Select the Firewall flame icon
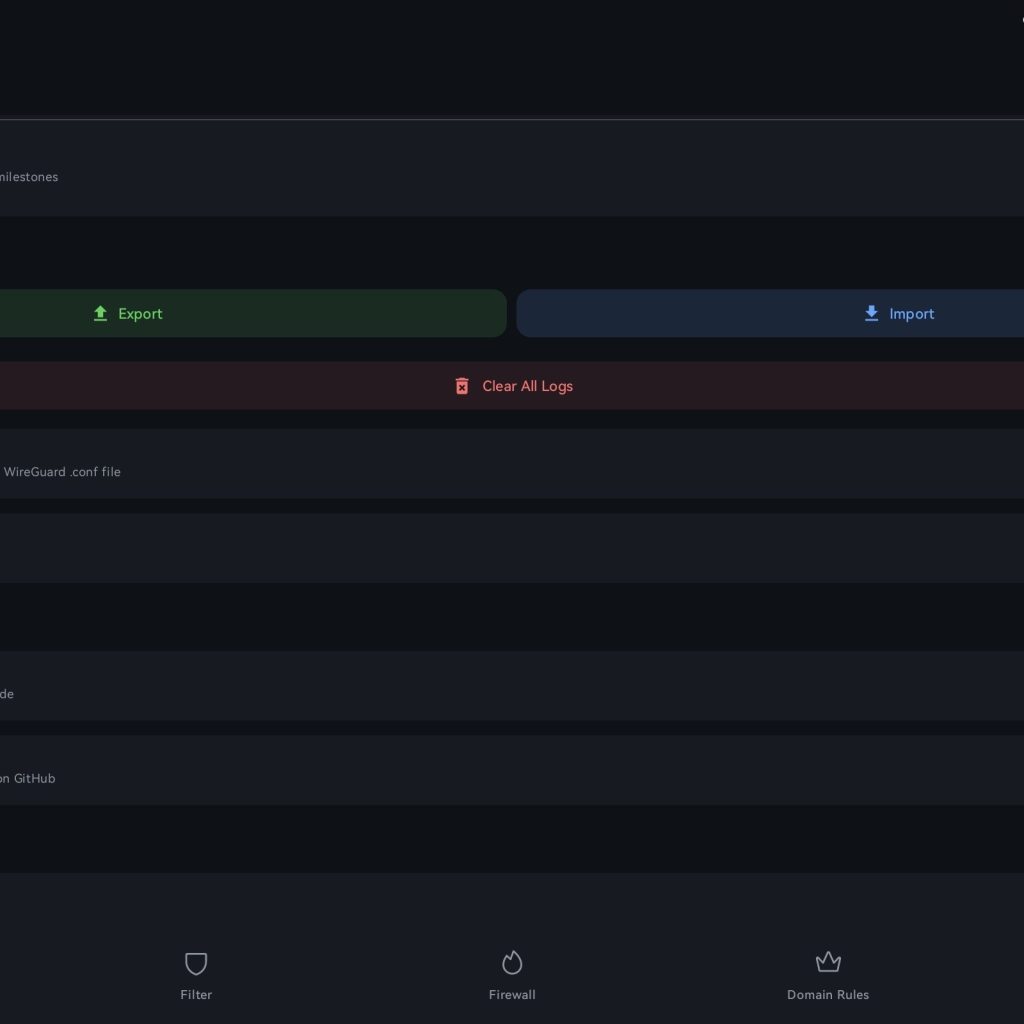Image resolution: width=1024 pixels, height=1024 pixels. [x=512, y=963]
